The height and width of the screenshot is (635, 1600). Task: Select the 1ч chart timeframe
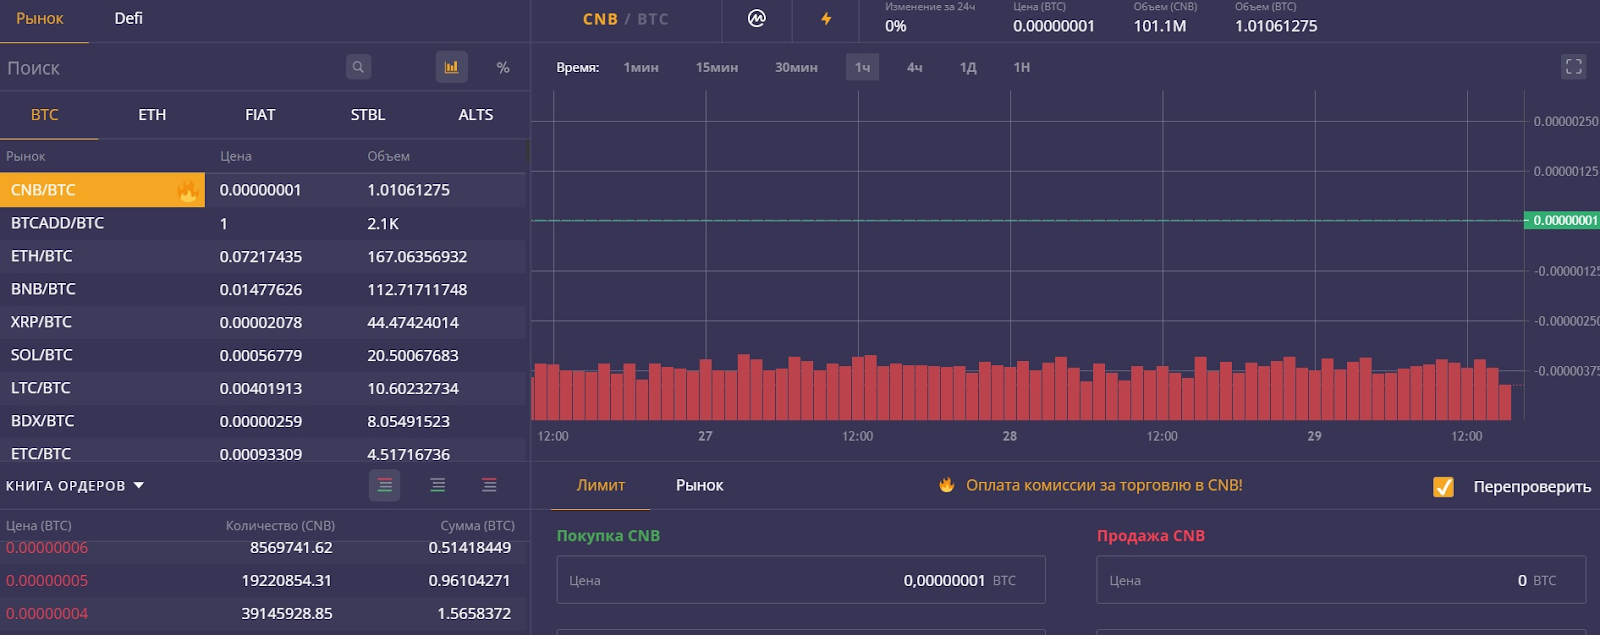pyautogui.click(x=862, y=67)
